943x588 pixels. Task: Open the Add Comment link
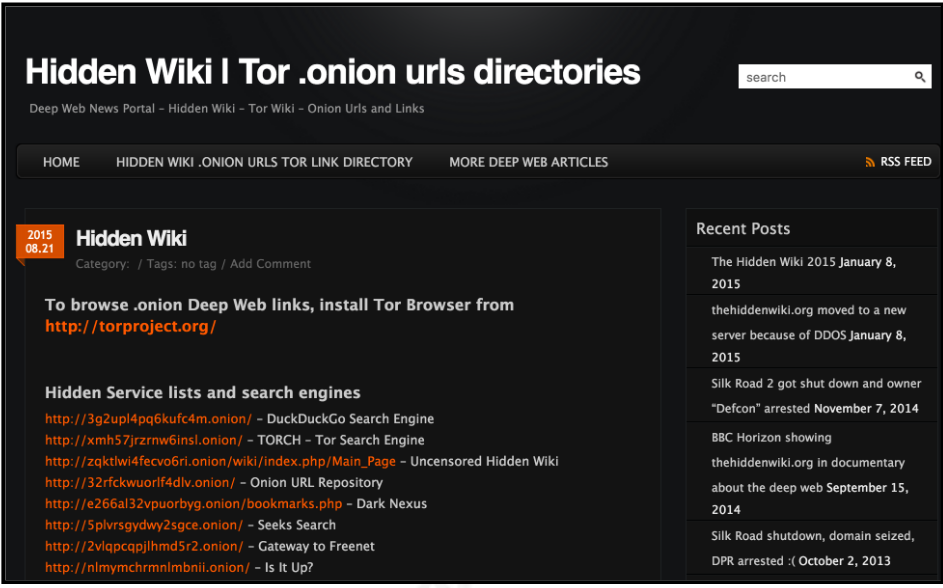270,264
